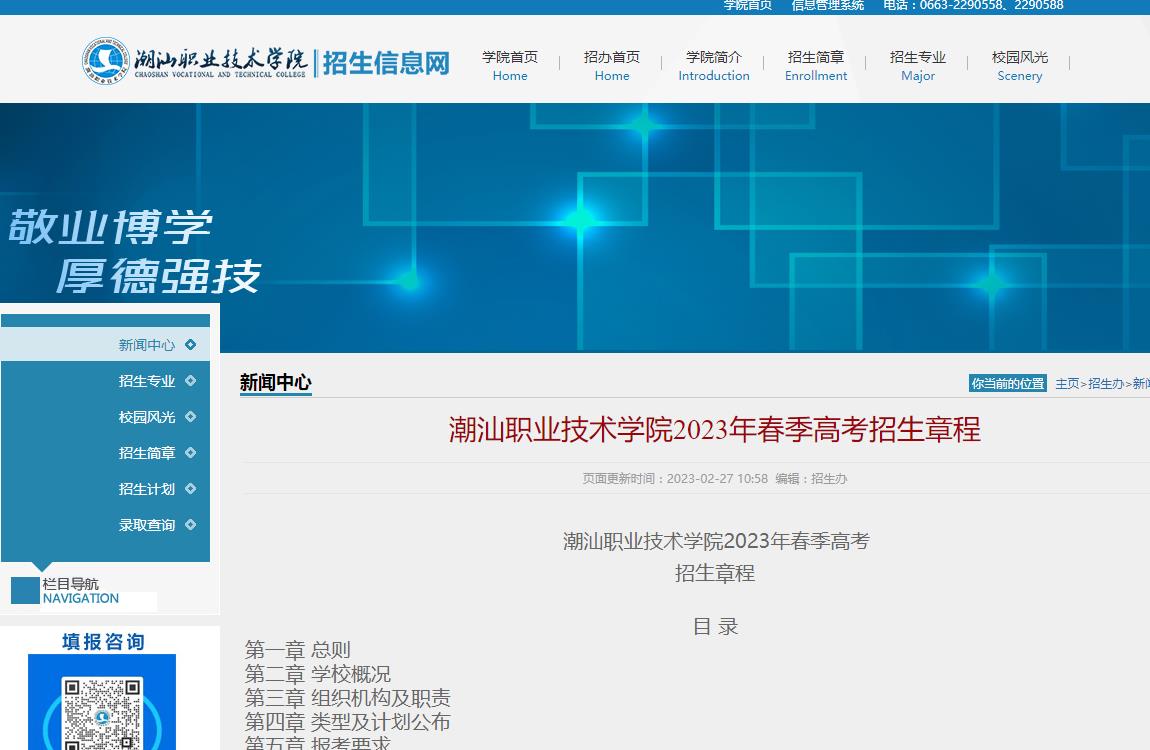Click 招生办 in the breadcrumb

(1106, 383)
